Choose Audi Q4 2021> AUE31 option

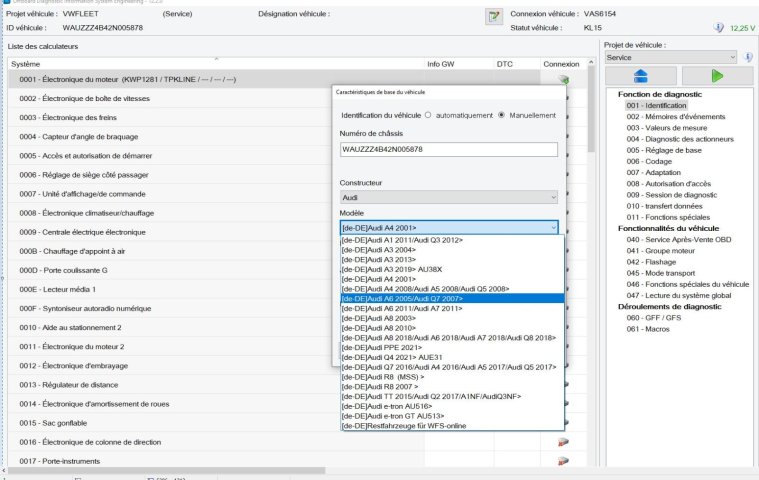[x=453, y=357]
